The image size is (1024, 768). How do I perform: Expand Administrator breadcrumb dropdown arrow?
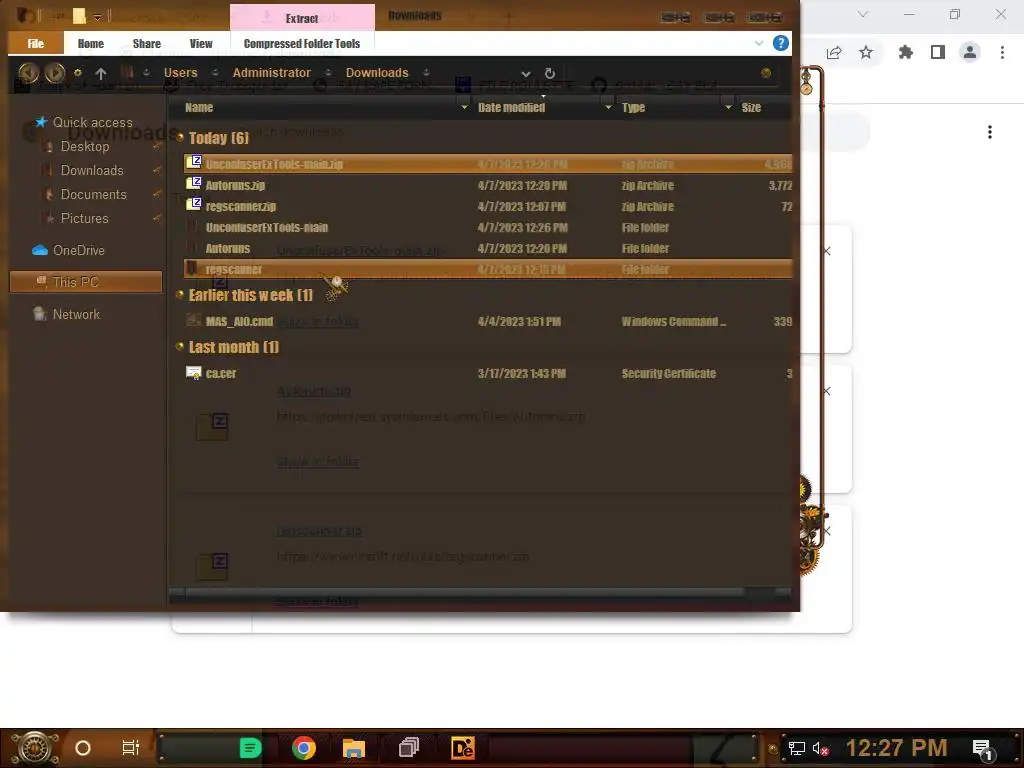click(x=328, y=72)
